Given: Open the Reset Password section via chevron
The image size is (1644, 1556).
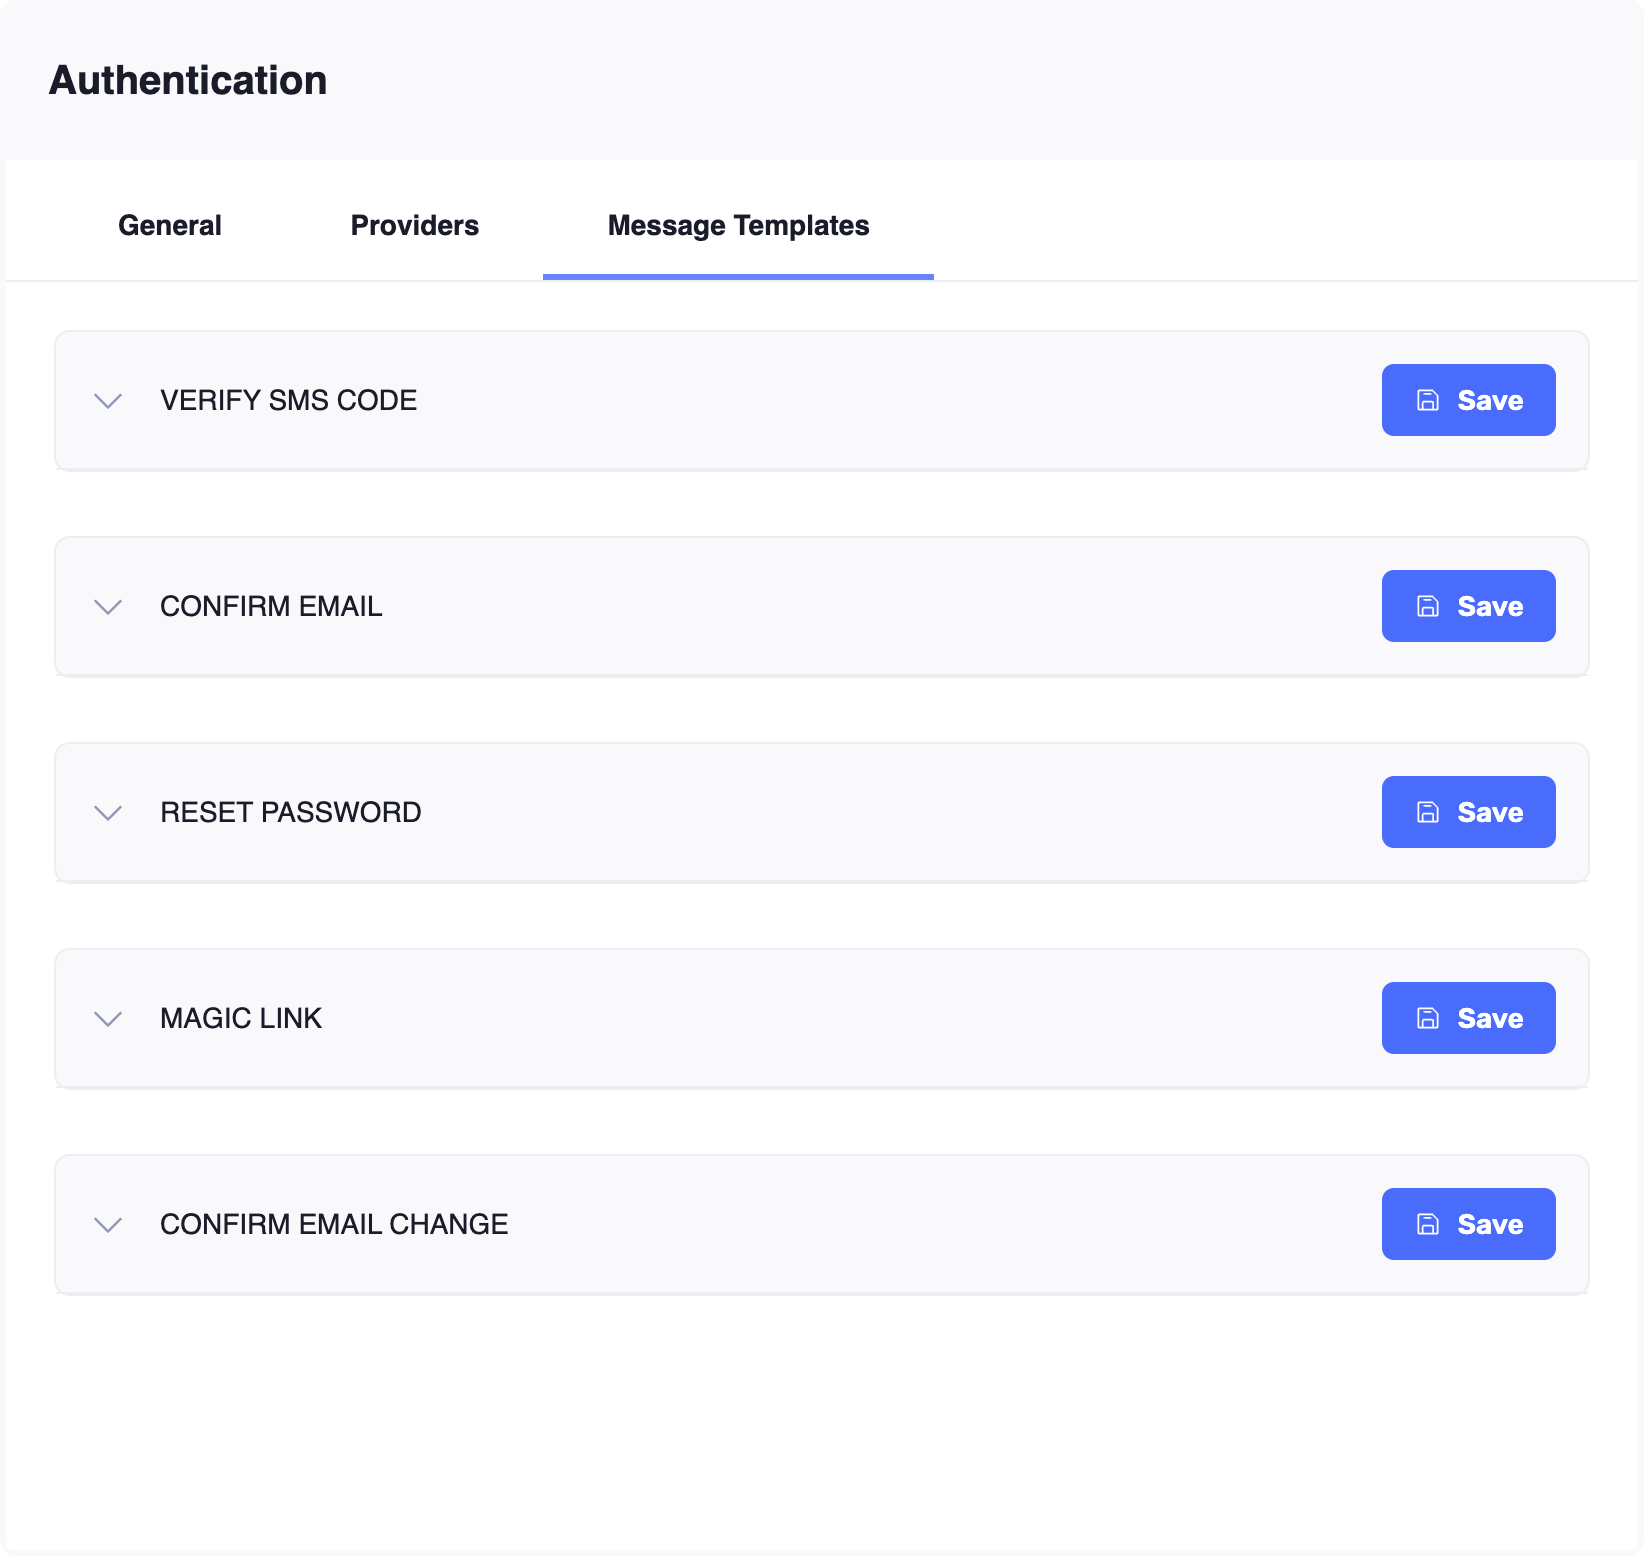Looking at the screenshot, I should pyautogui.click(x=108, y=813).
